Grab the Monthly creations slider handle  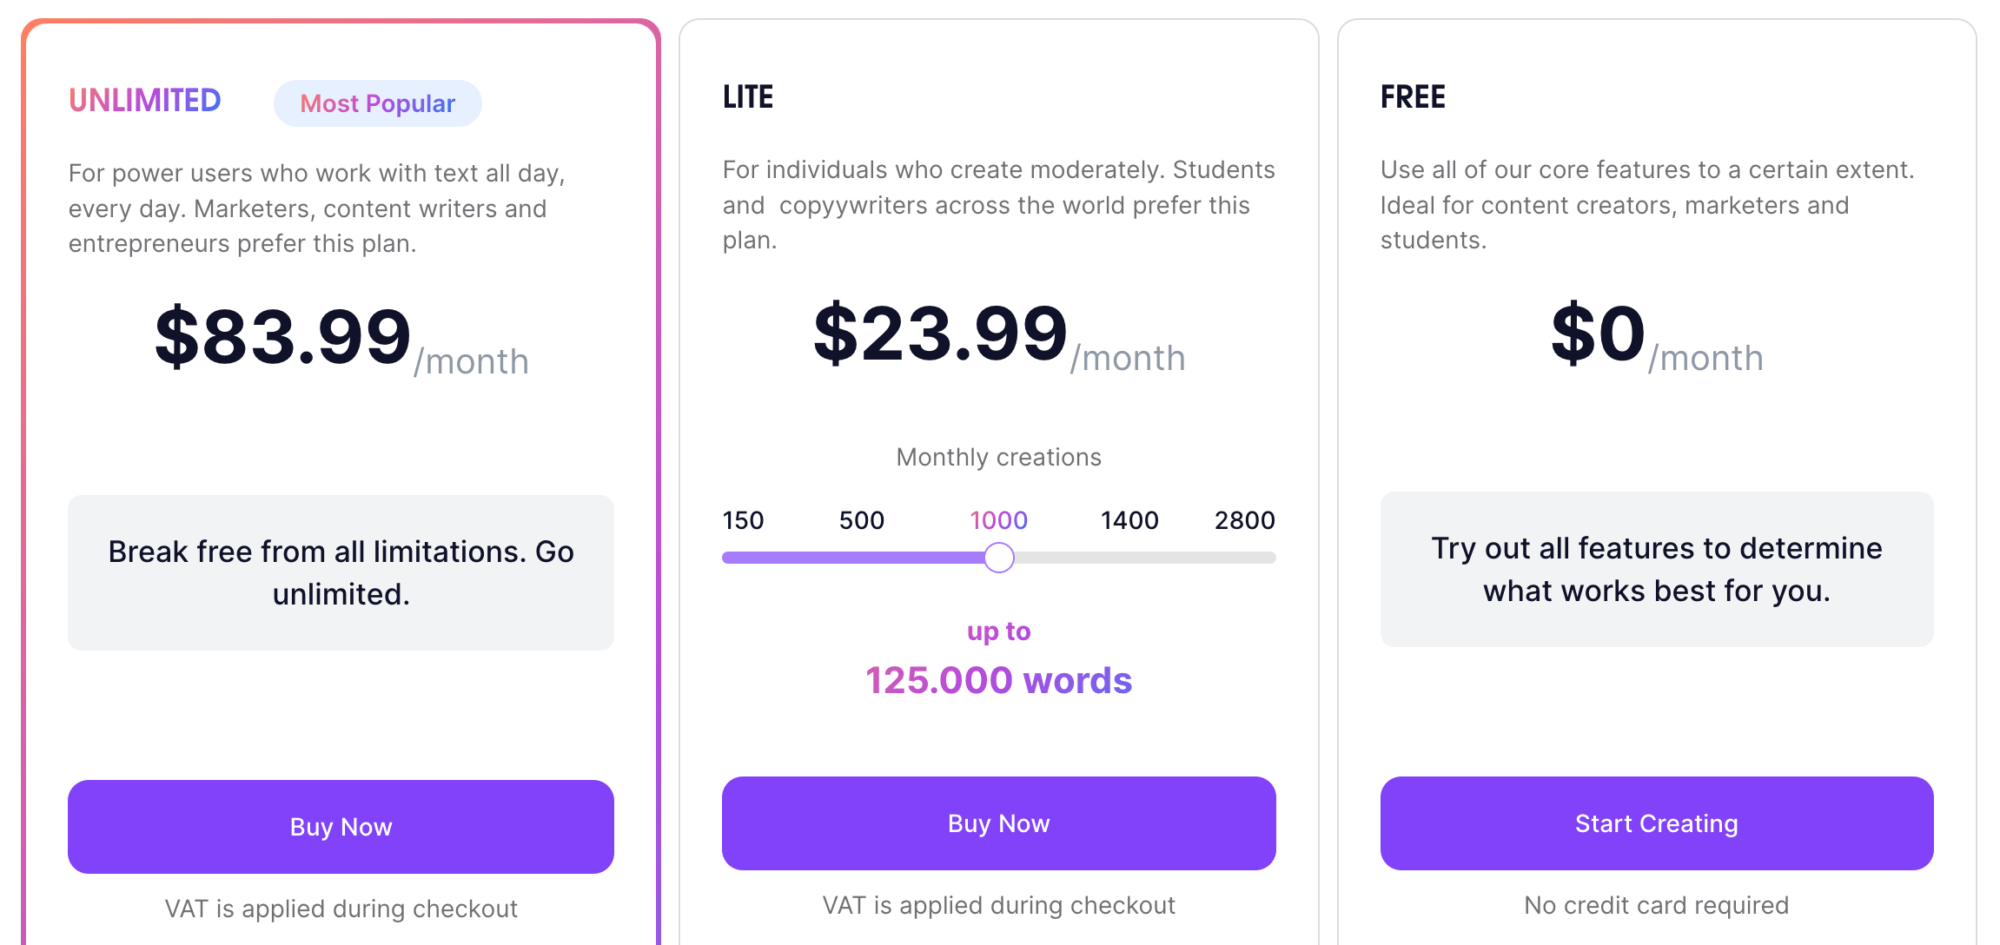point(999,558)
